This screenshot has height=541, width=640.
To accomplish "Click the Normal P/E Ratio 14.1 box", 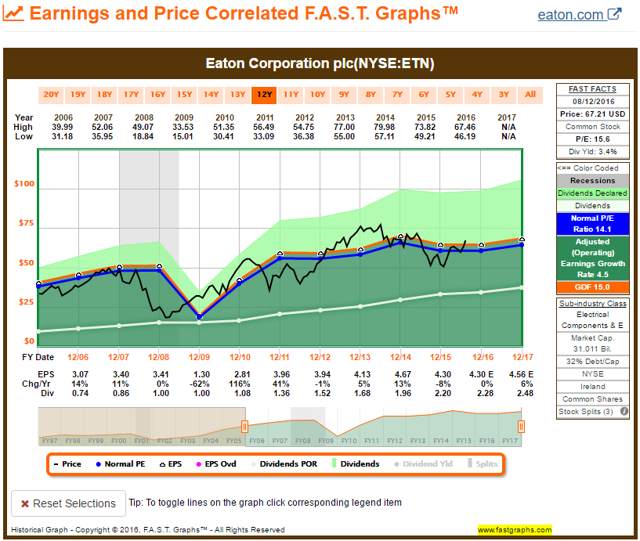I will [x=593, y=224].
